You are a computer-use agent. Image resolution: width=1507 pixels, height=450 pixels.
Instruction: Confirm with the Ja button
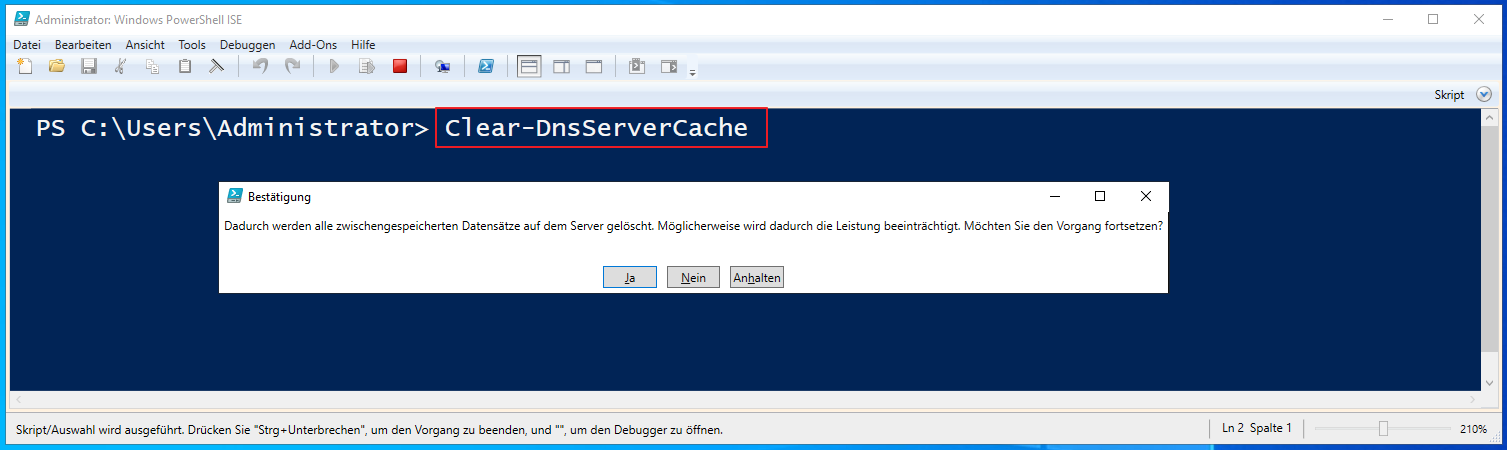pyautogui.click(x=630, y=277)
